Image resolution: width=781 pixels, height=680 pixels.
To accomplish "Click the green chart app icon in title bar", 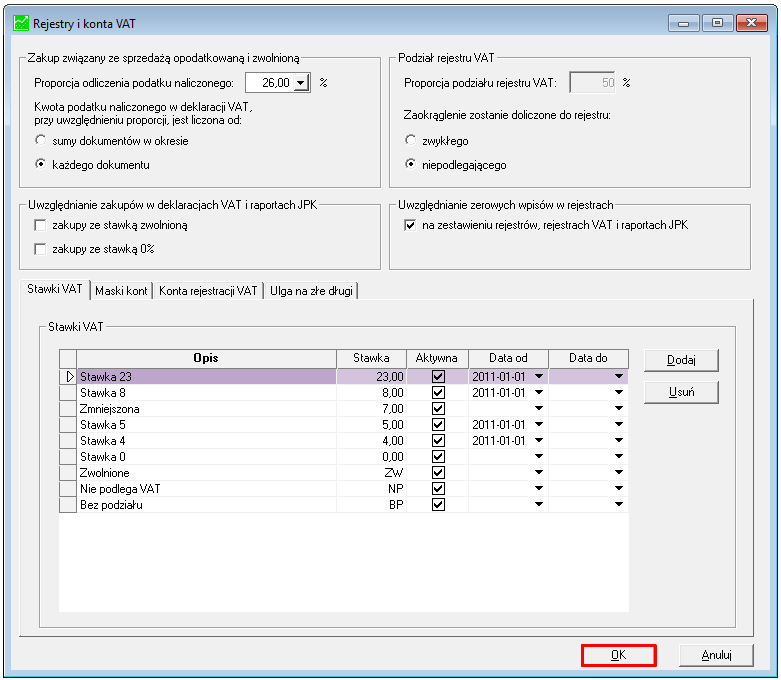I will point(21,23).
